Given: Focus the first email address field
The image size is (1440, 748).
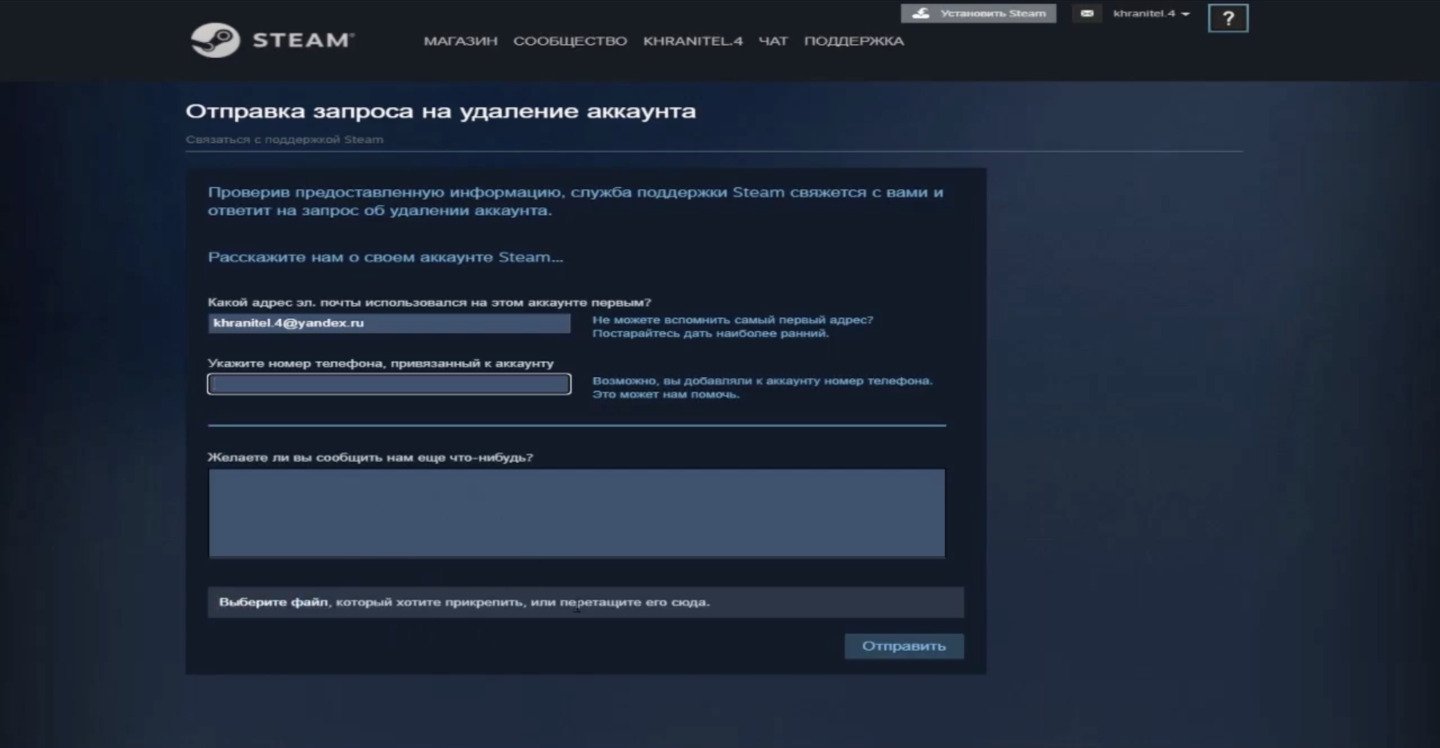Looking at the screenshot, I should 389,323.
